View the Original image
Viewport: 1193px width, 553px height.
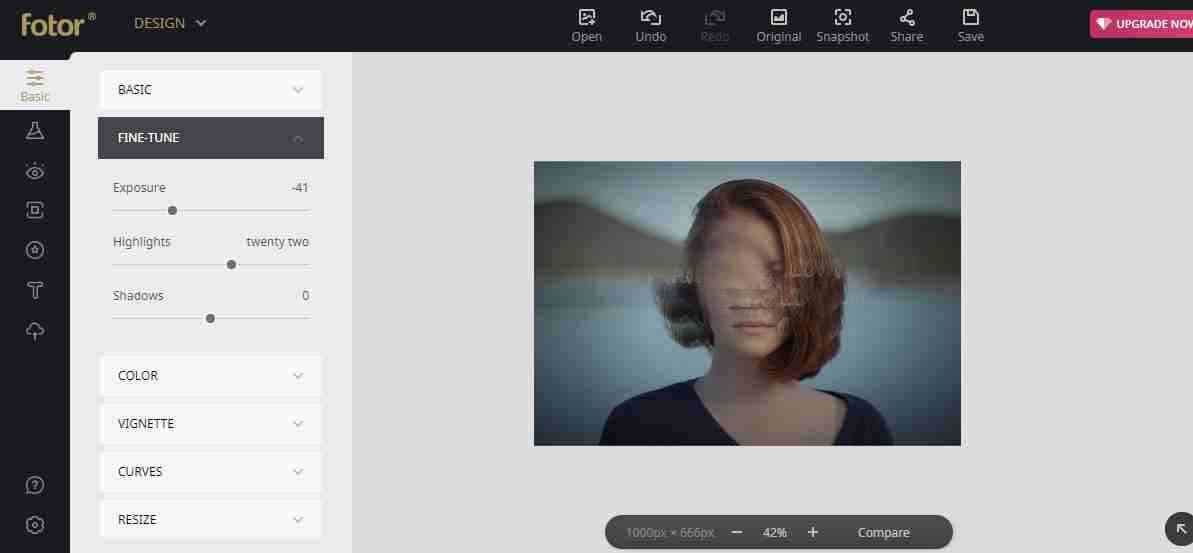point(778,26)
